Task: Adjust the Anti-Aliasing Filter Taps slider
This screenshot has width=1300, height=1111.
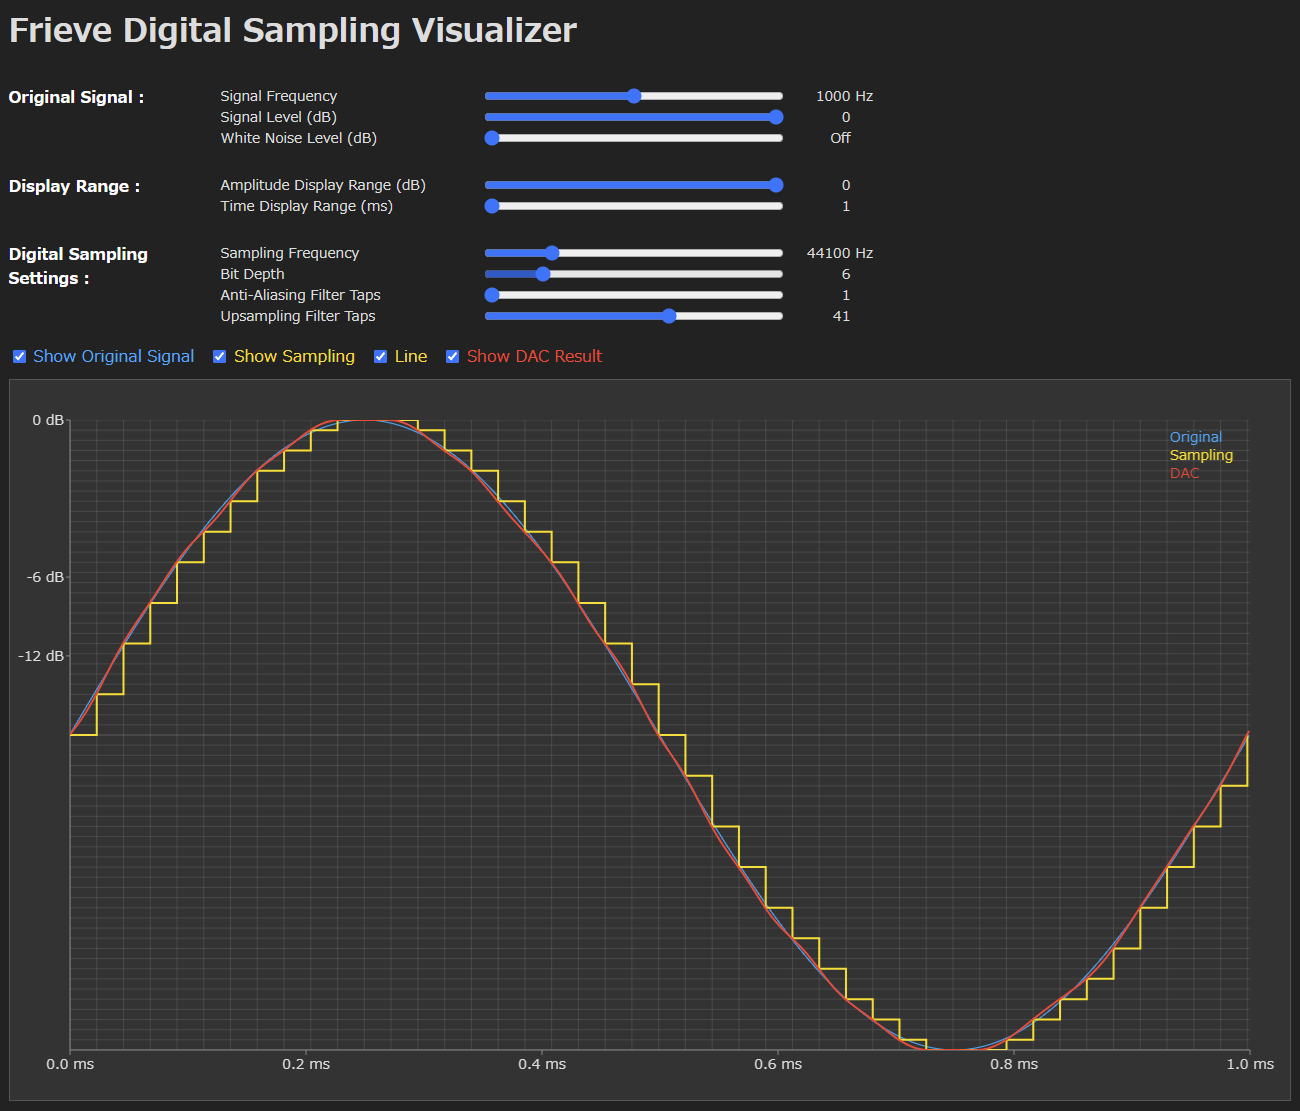Action: point(491,295)
